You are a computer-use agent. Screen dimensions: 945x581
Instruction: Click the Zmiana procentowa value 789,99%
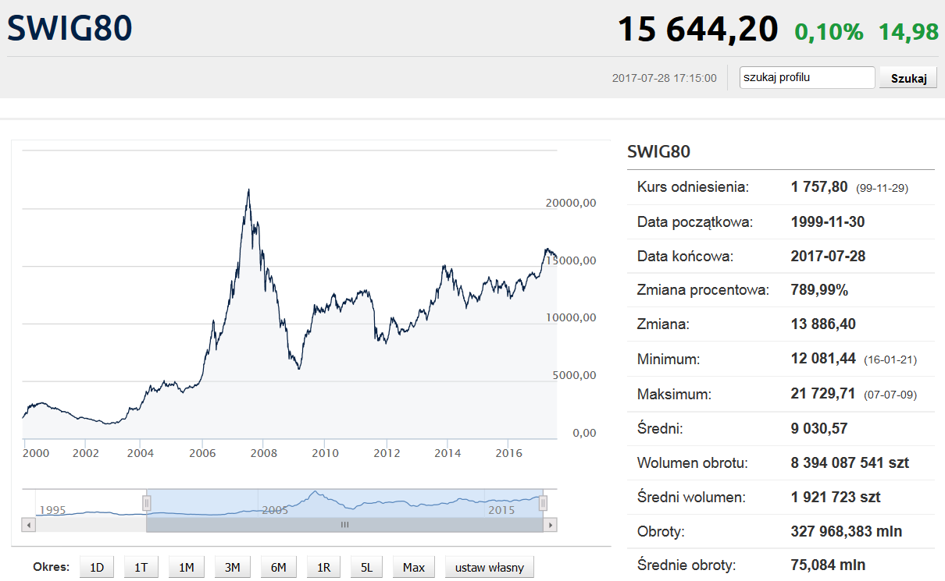point(819,290)
